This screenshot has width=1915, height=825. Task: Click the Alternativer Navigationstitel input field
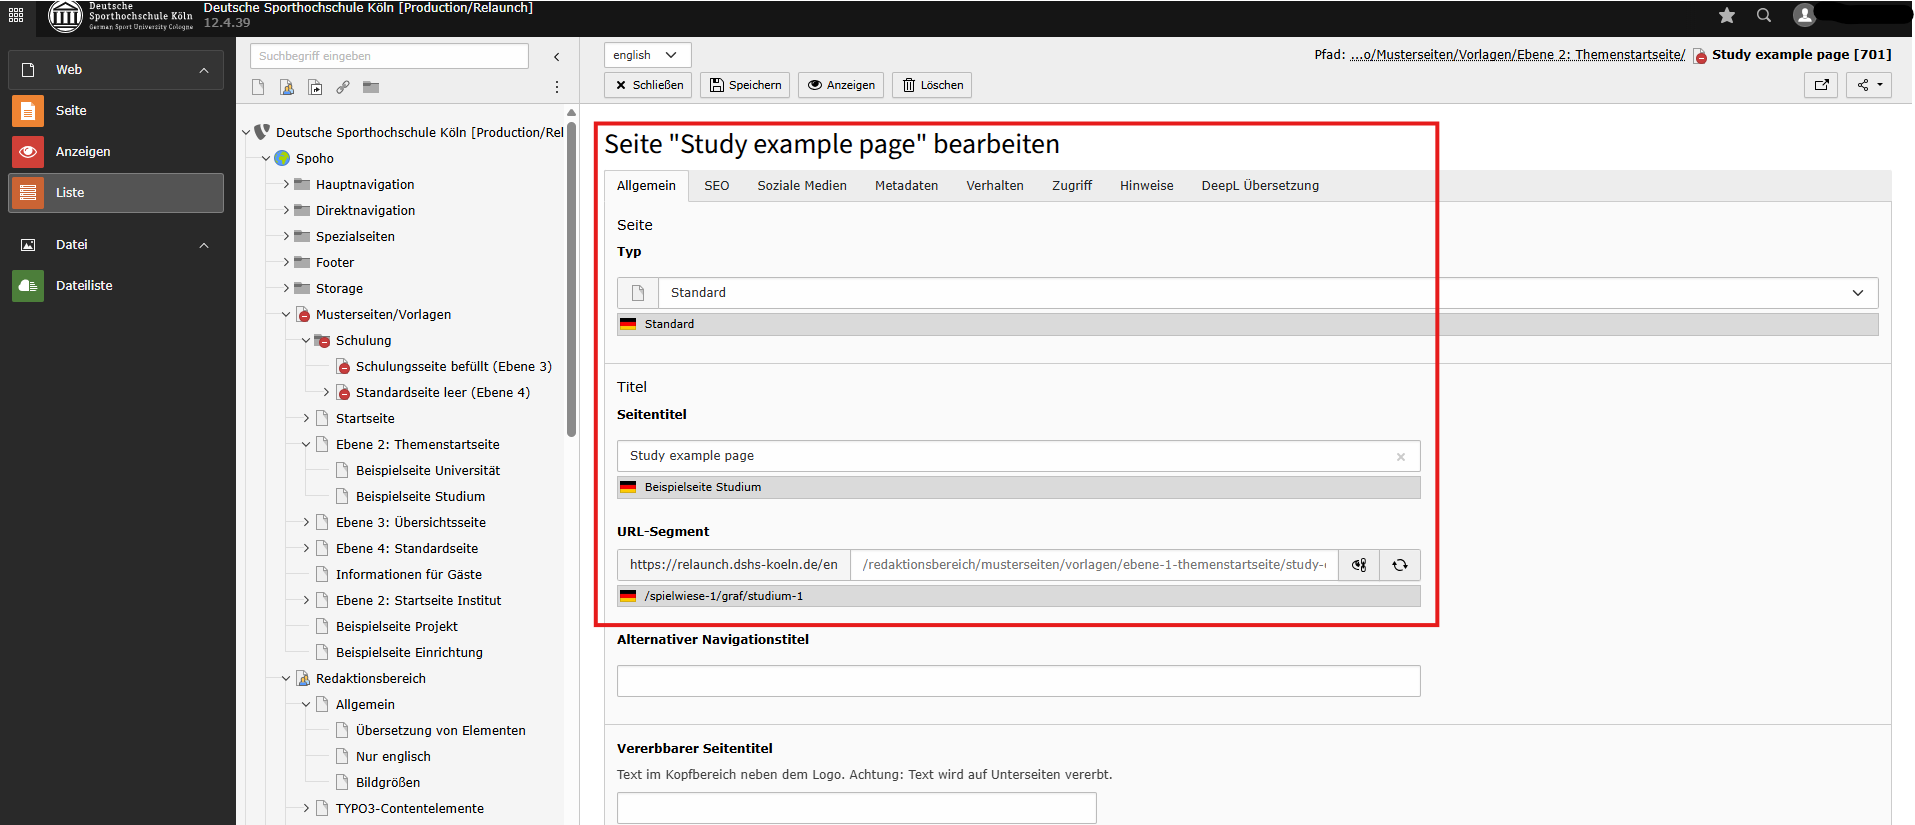pos(1018,681)
